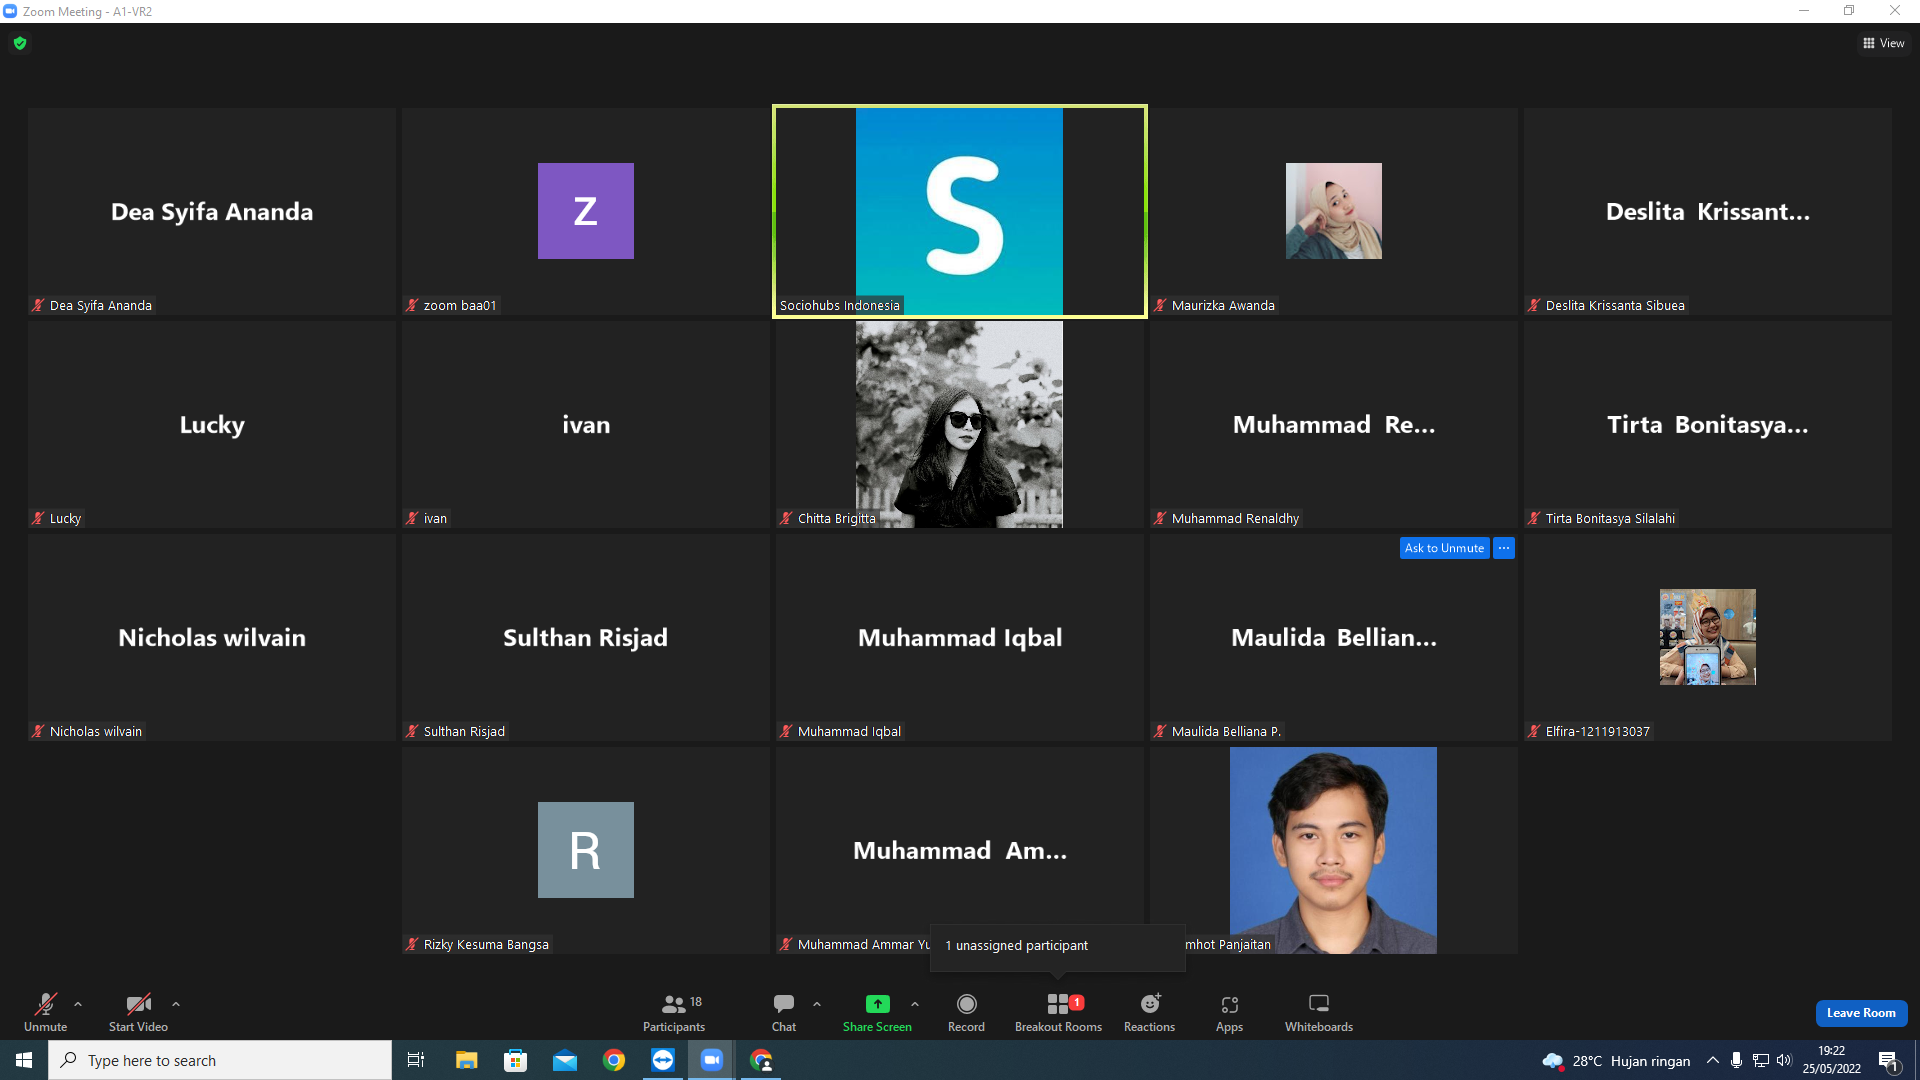Screen dimensions: 1920x1080
Task: Click the weather widget showing 28°C
Action: [x=1616, y=1061]
